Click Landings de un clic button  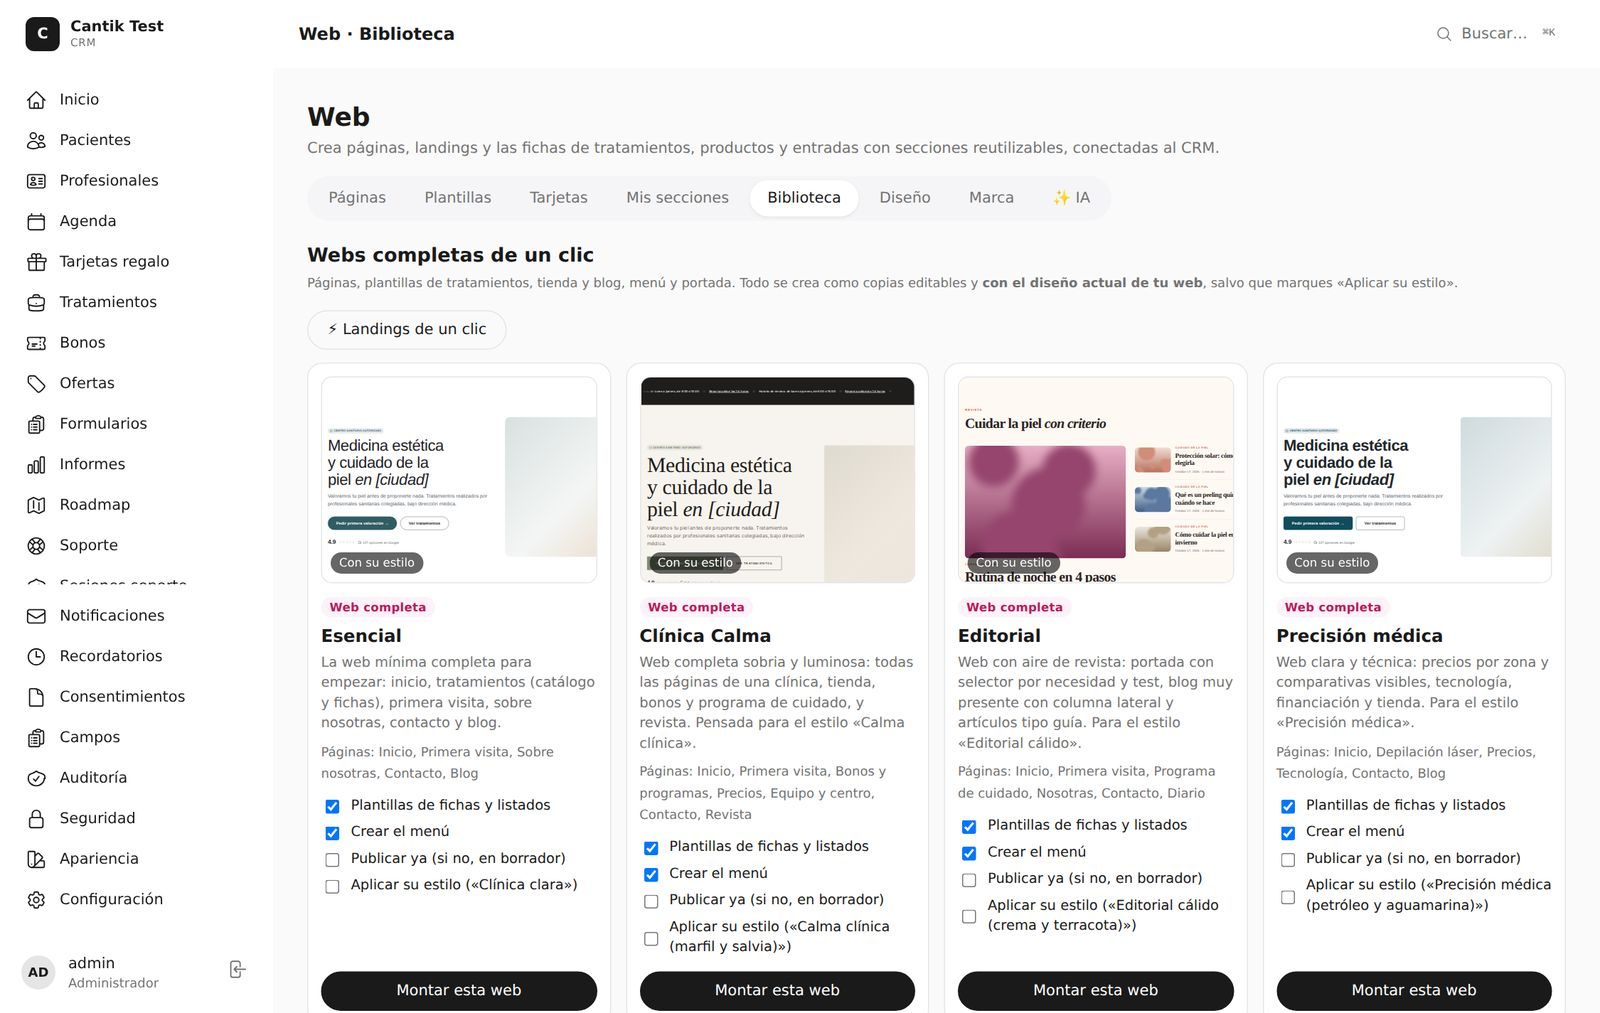click(x=407, y=329)
